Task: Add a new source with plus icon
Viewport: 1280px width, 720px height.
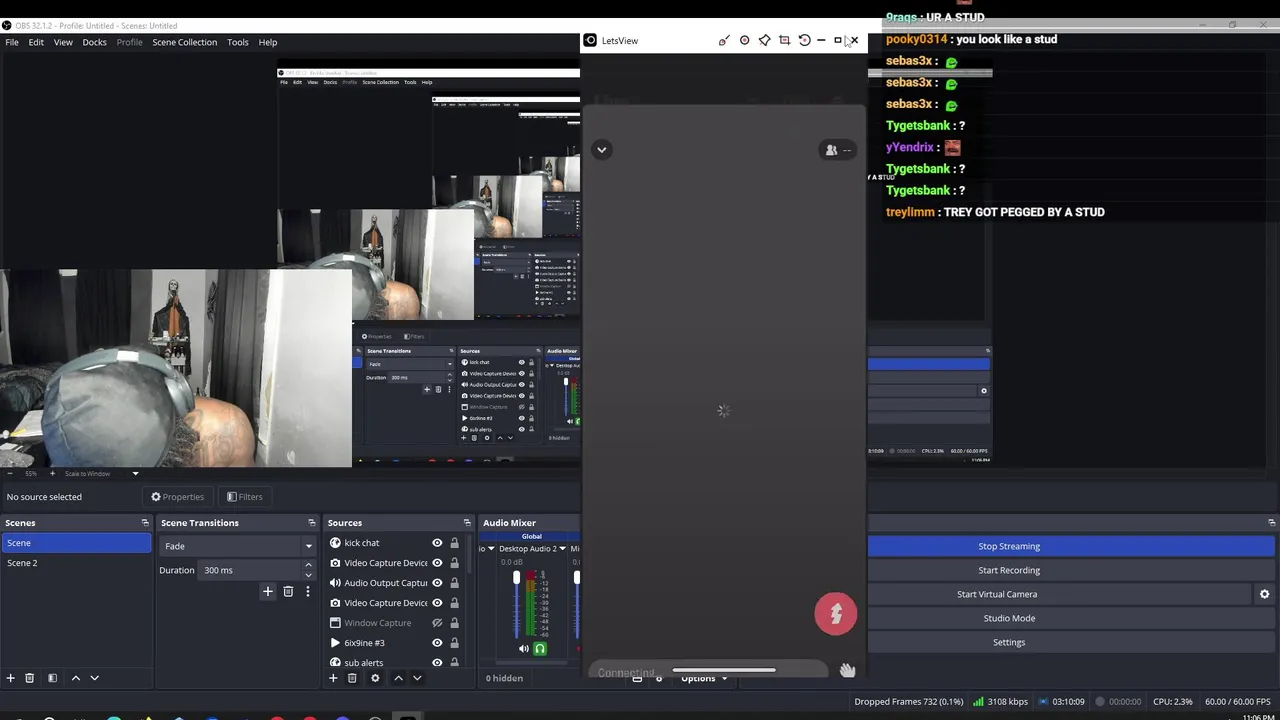Action: tap(333, 678)
